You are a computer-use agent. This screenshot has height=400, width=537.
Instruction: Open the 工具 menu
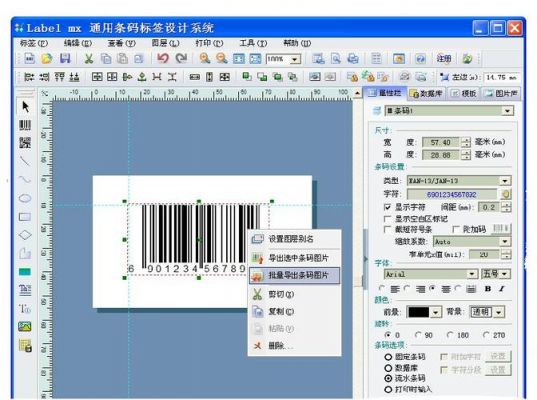point(253,43)
